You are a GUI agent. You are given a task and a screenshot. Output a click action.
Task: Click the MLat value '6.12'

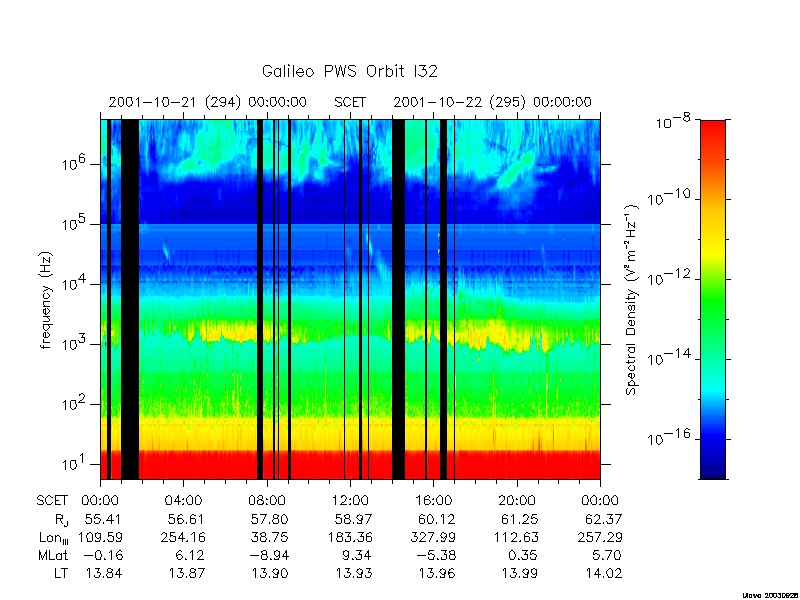pos(190,555)
